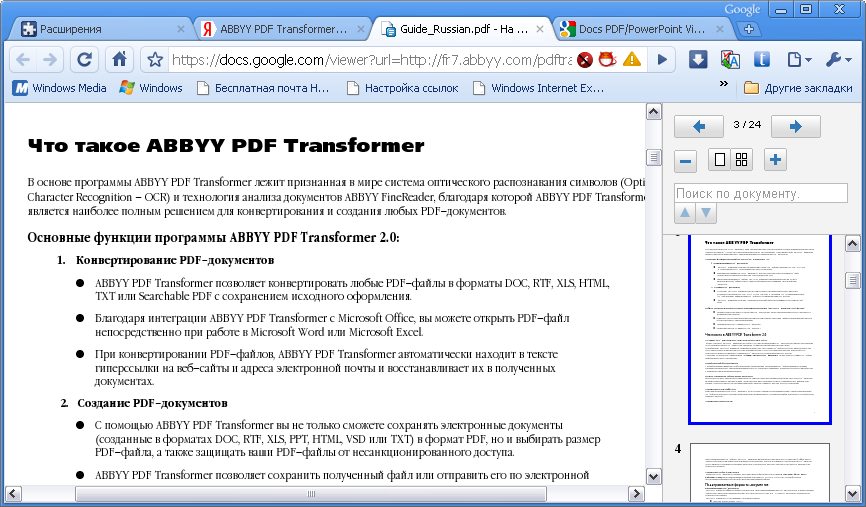Click the address bar URL
The image size is (866, 507).
(x=371, y=60)
